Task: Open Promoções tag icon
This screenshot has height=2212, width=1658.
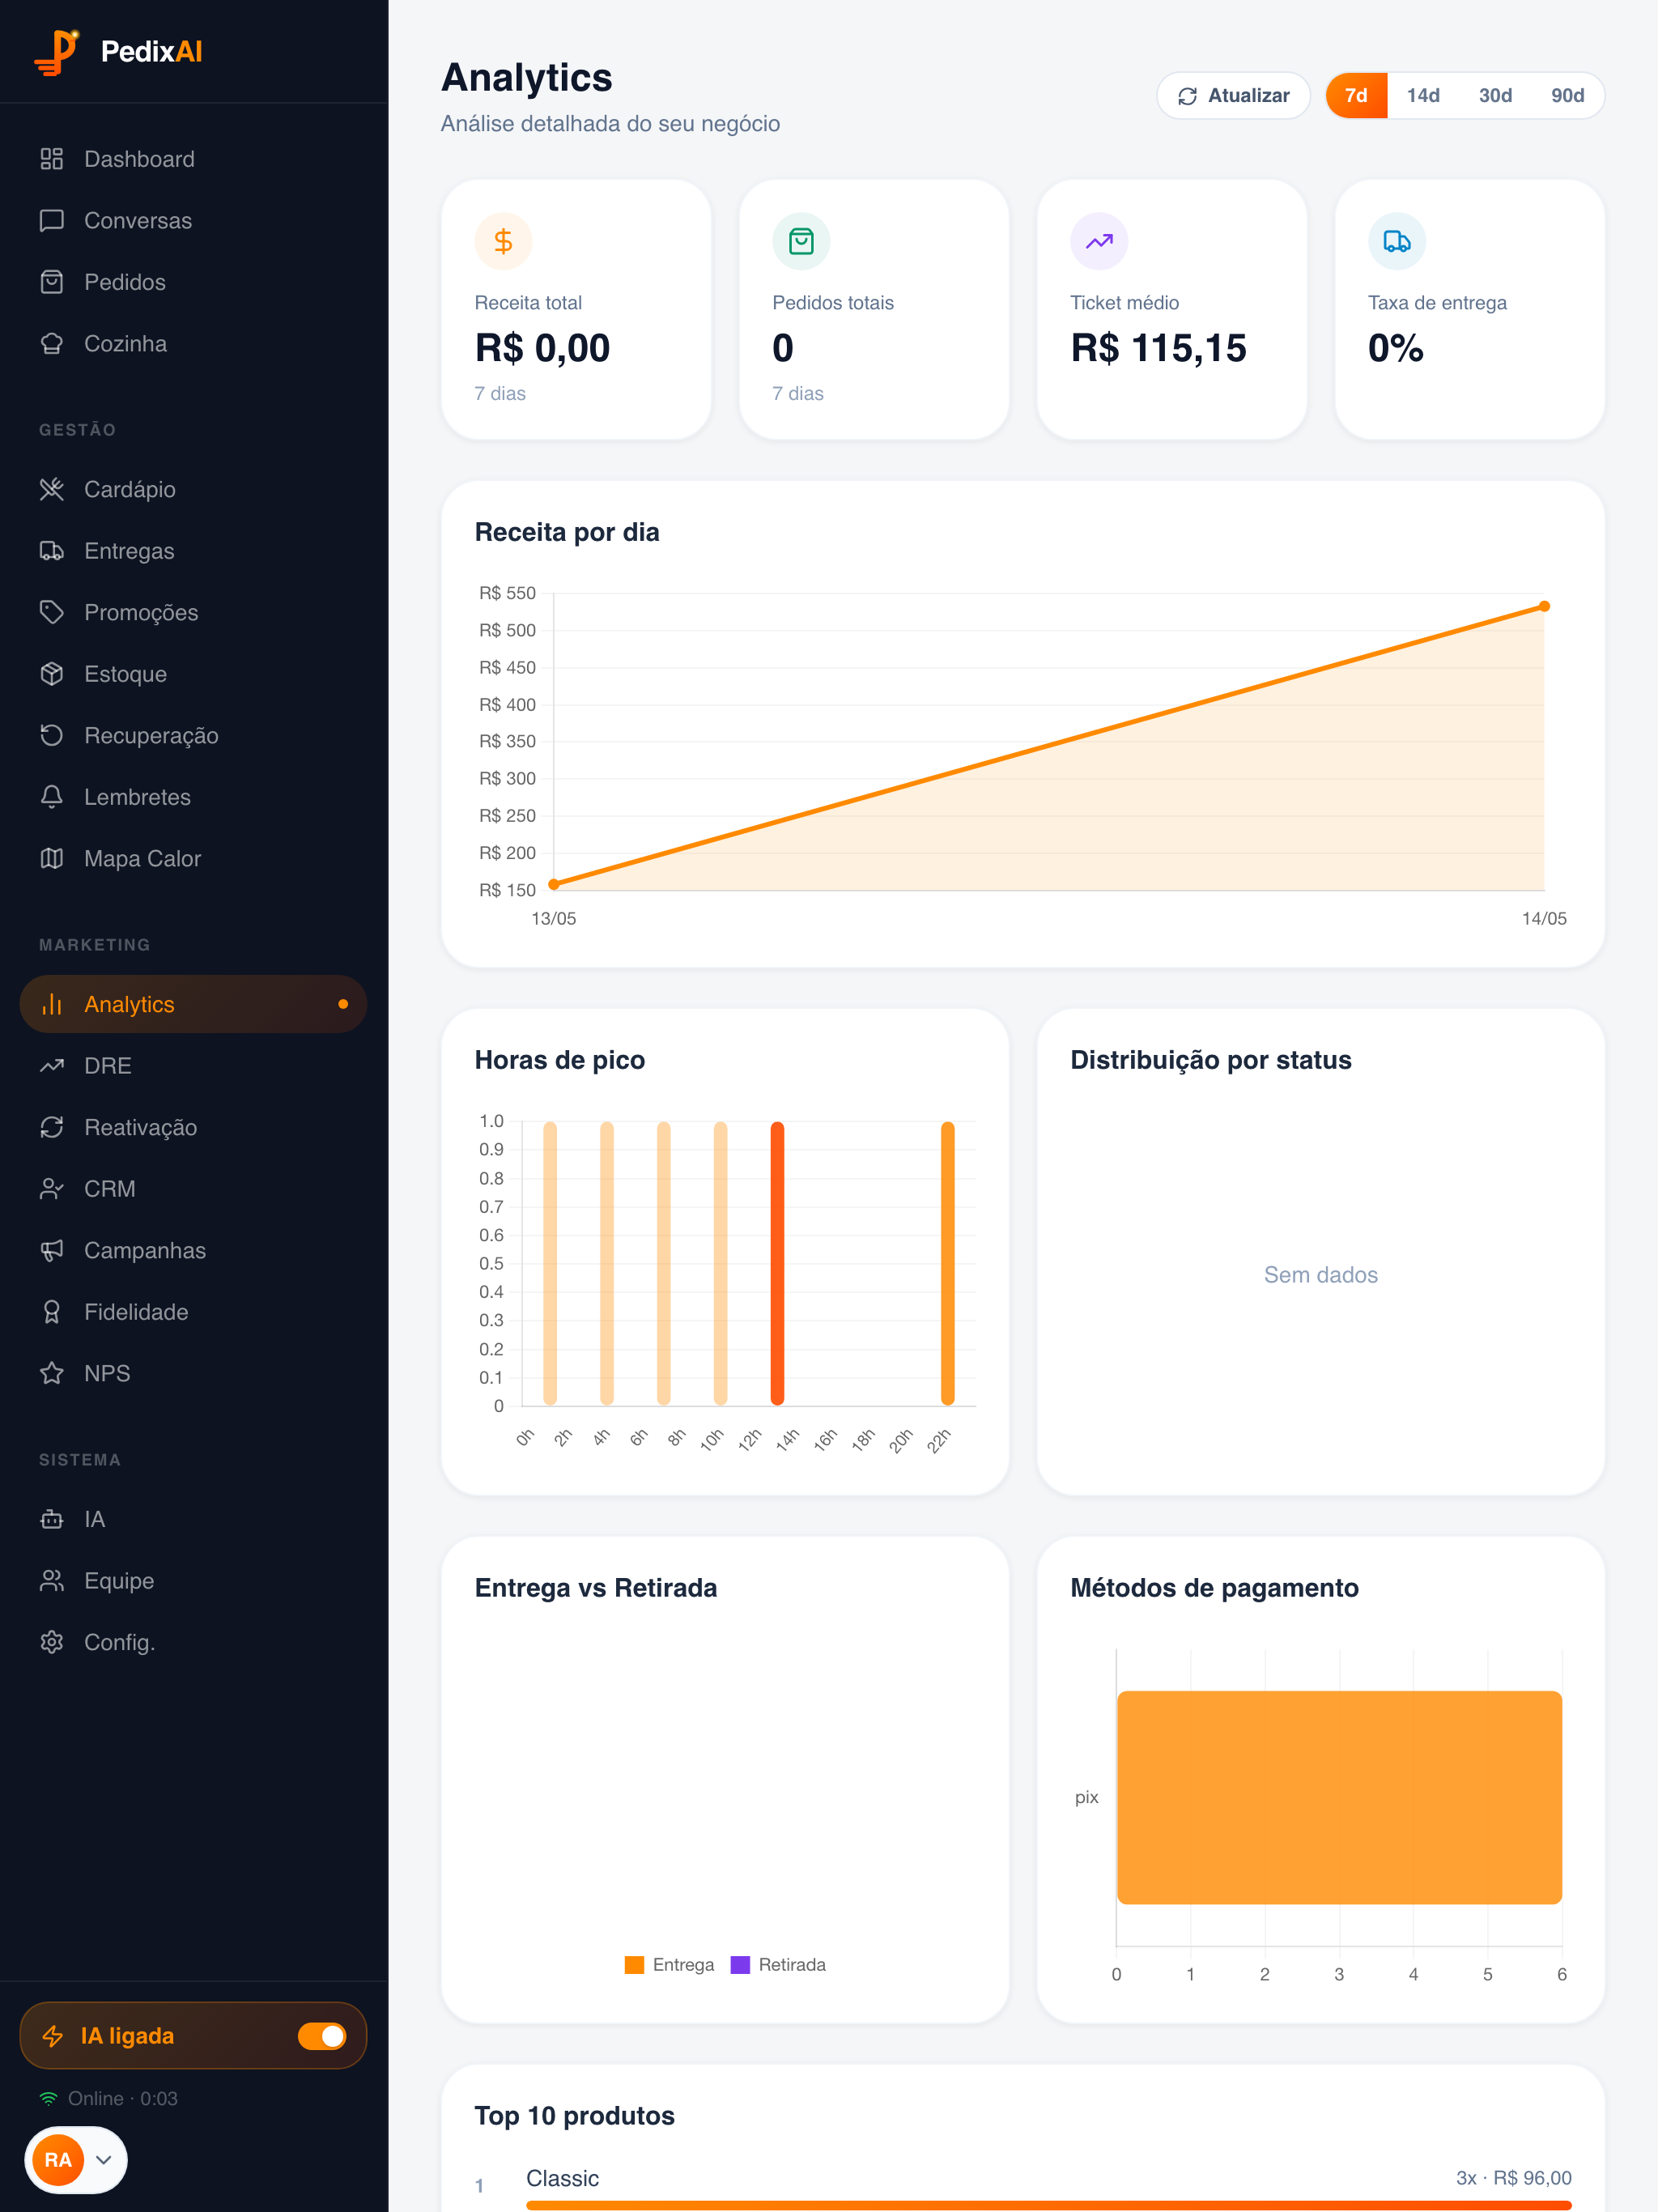Action: pos(52,613)
